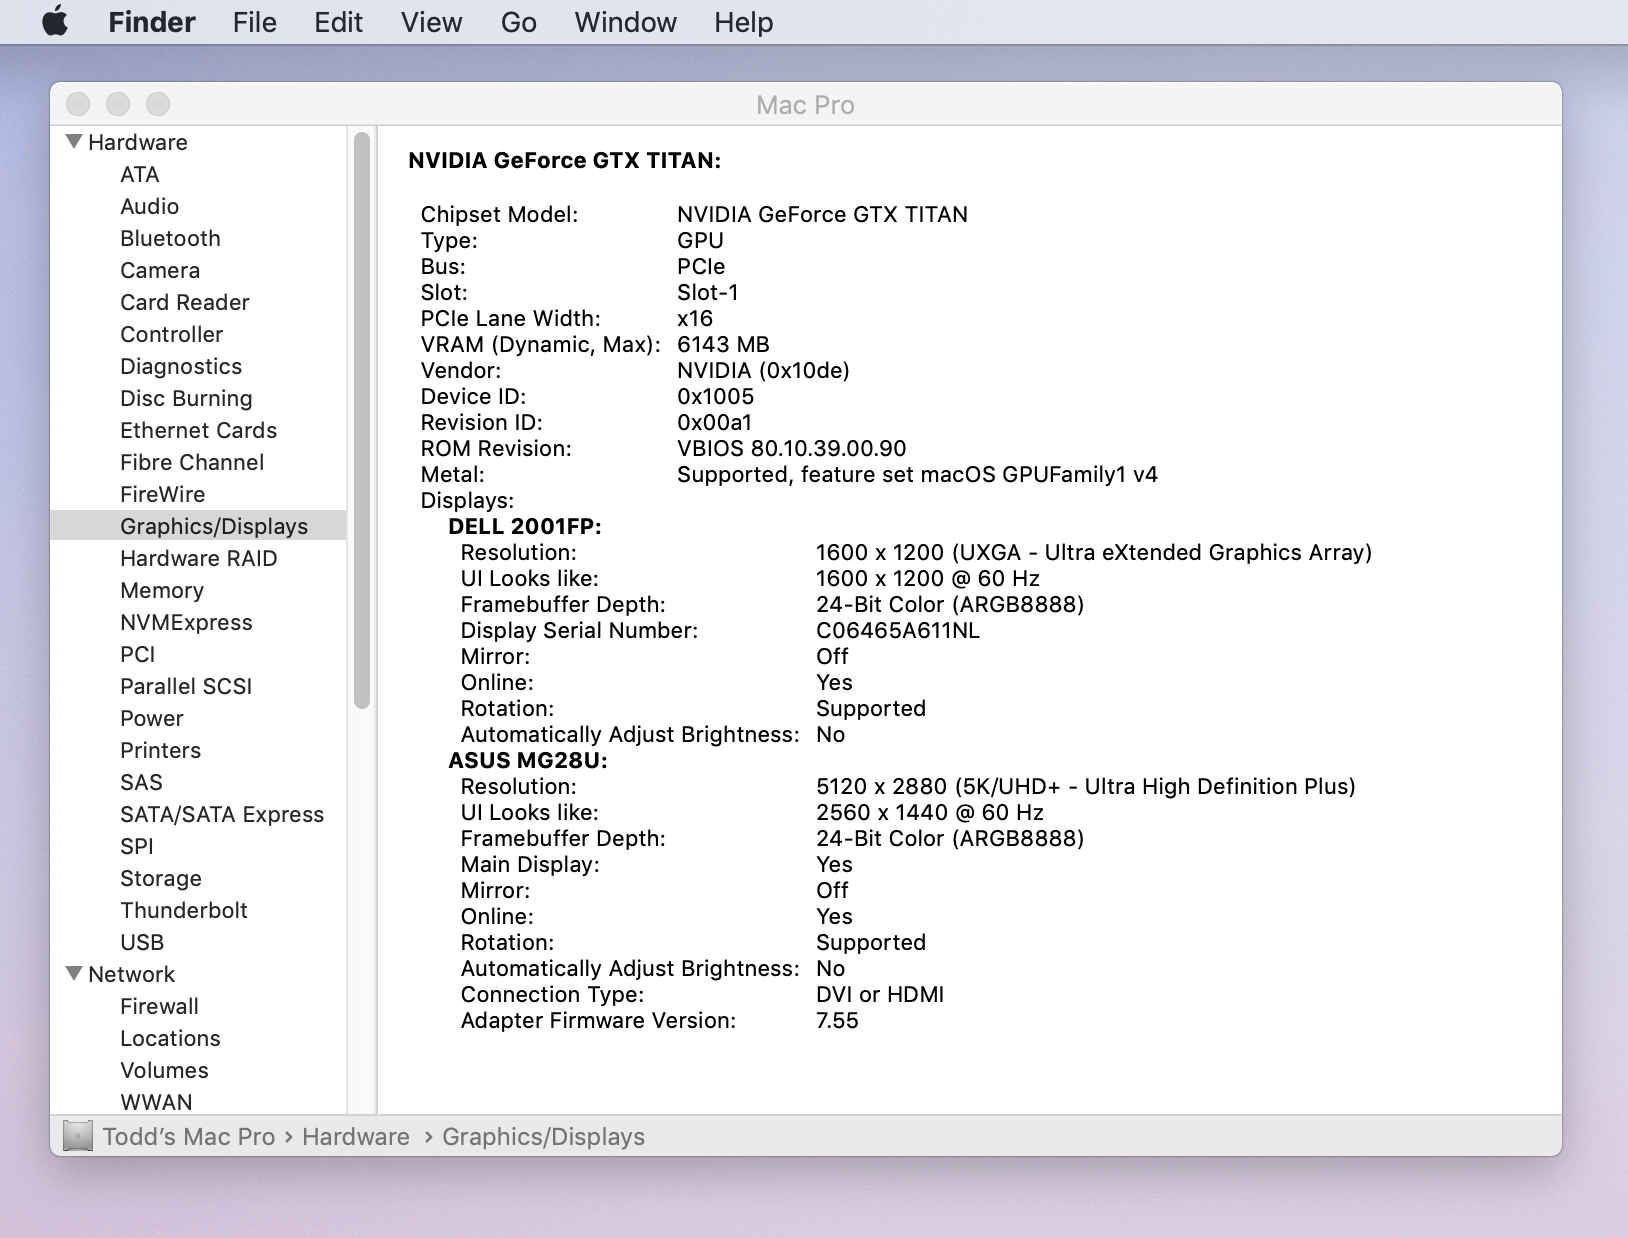The image size is (1628, 1238).
Task: Click Hardware in the path bar
Action: 356,1137
